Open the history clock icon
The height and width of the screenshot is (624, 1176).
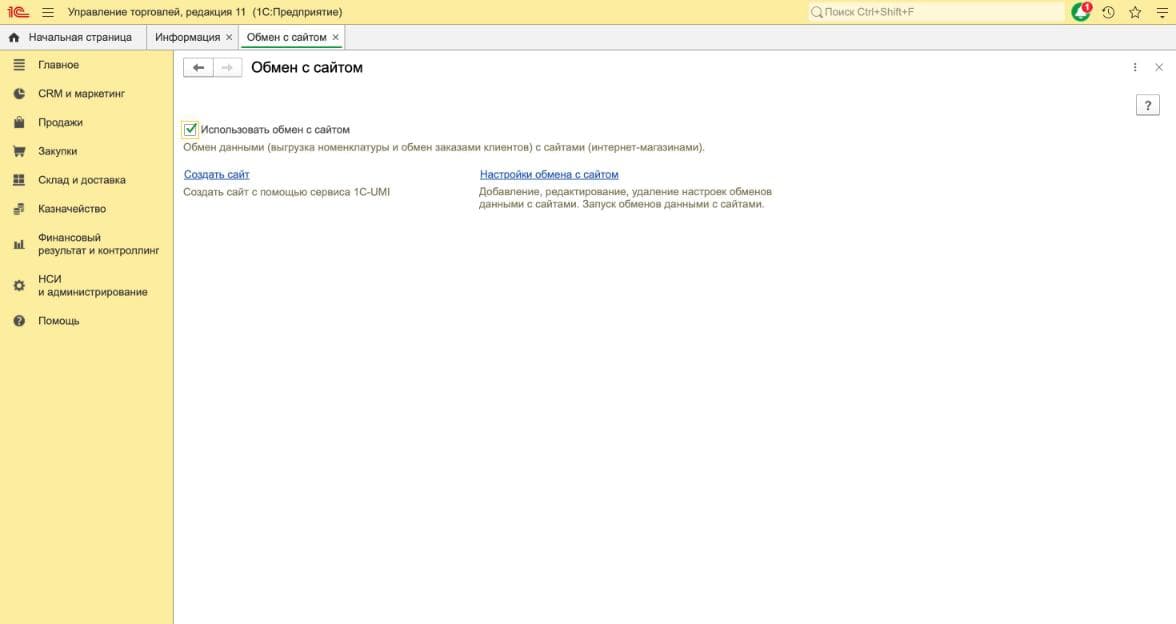click(1108, 12)
